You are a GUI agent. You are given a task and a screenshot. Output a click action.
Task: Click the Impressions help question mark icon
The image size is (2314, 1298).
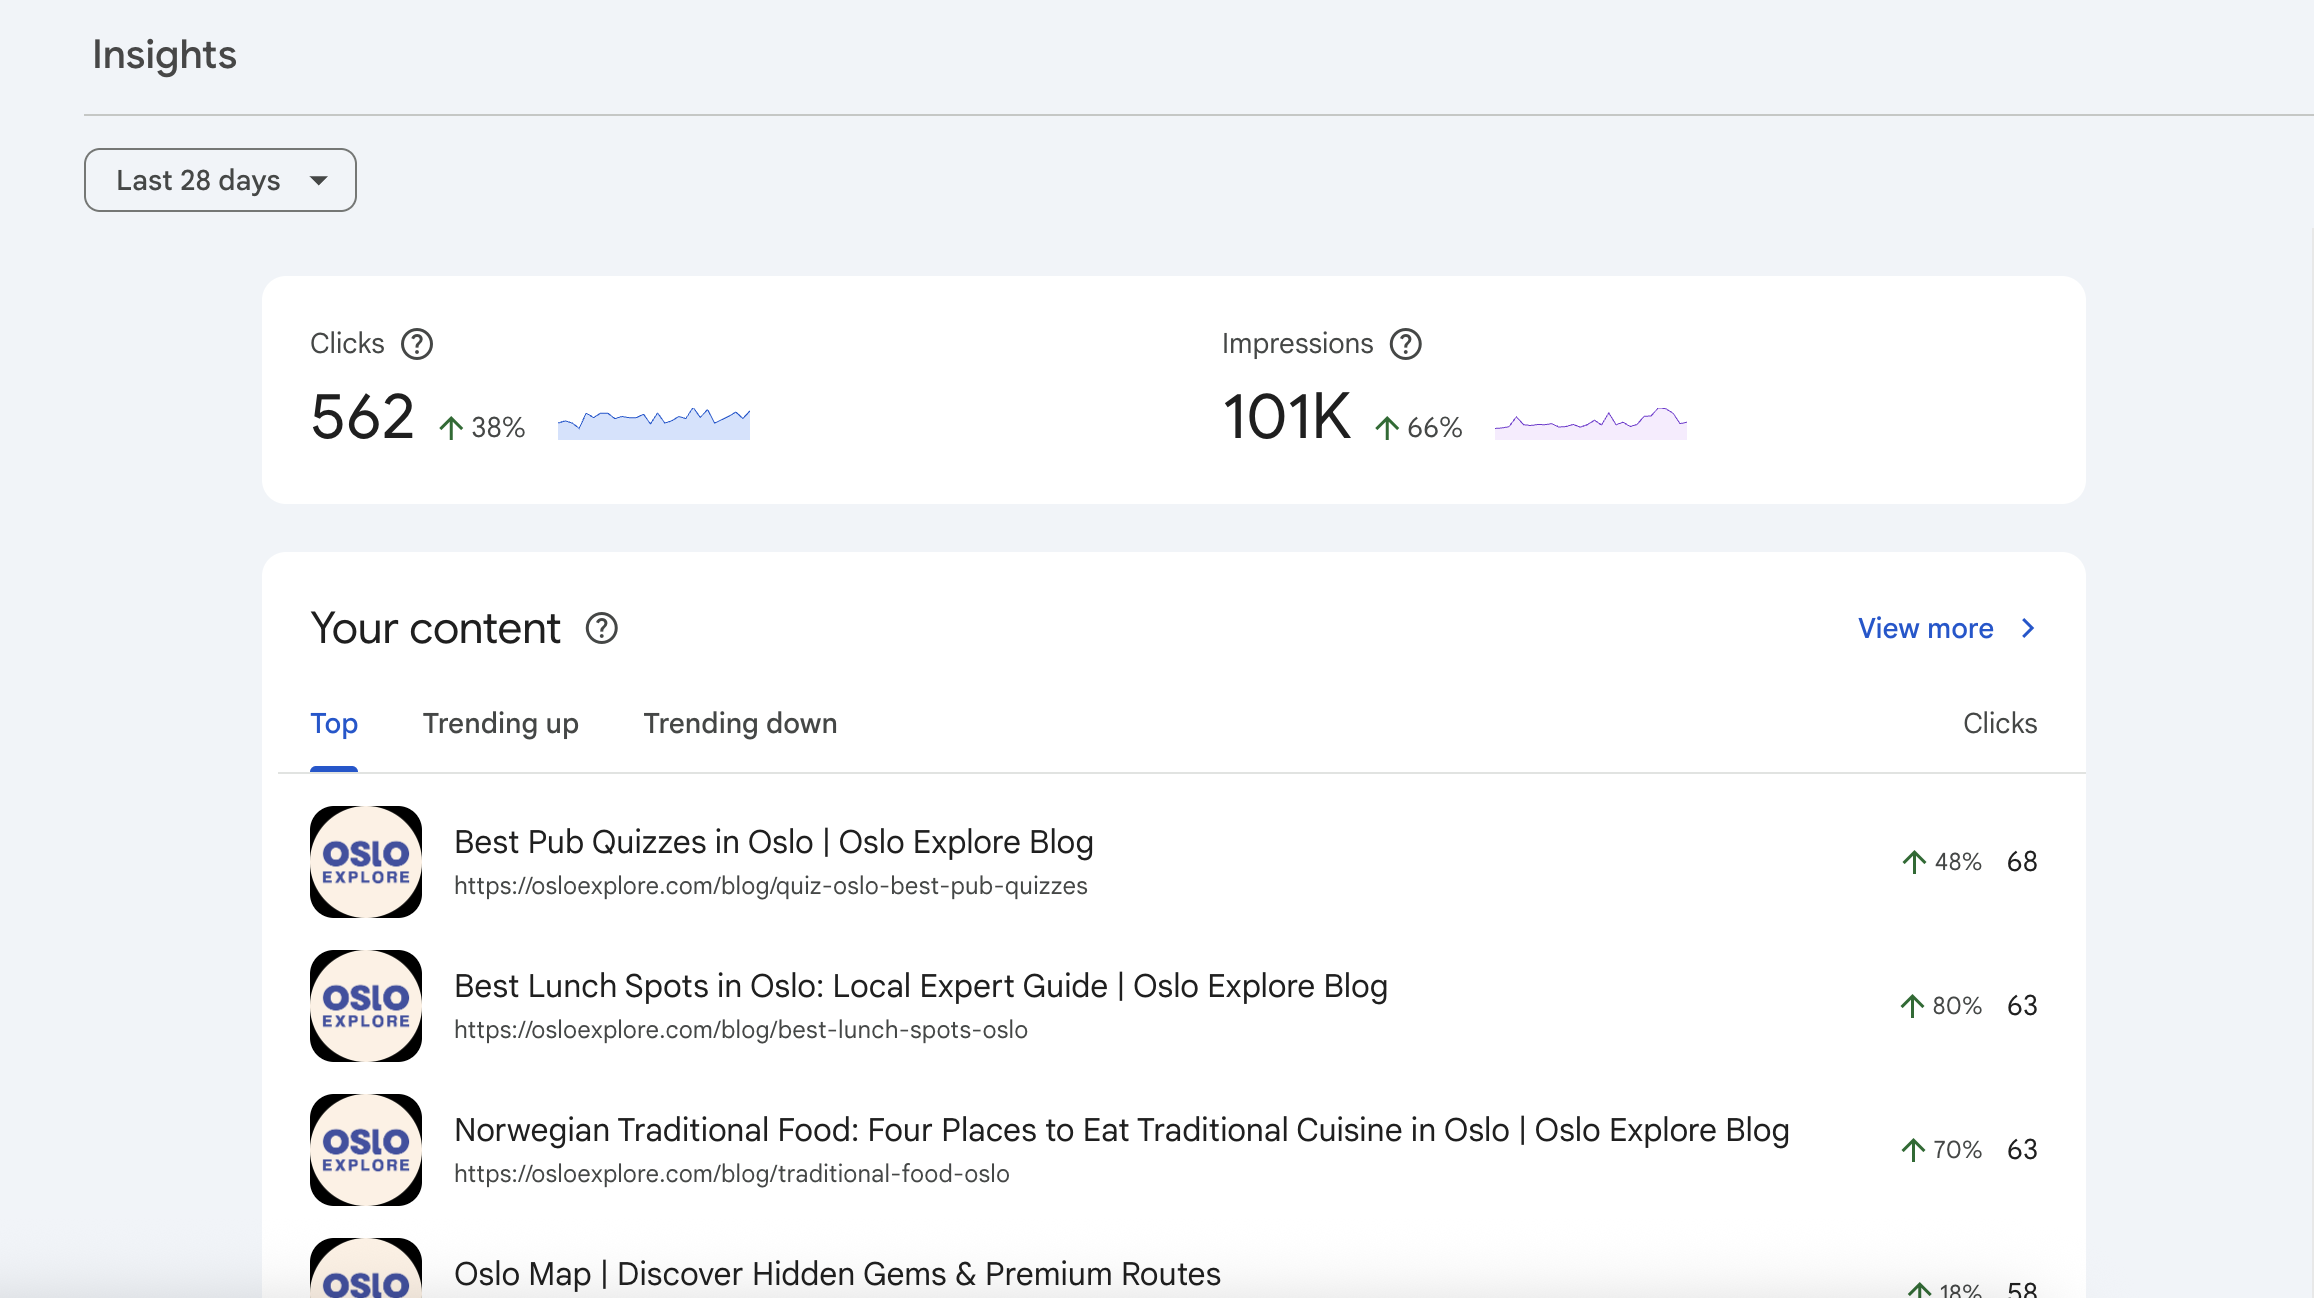tap(1406, 344)
